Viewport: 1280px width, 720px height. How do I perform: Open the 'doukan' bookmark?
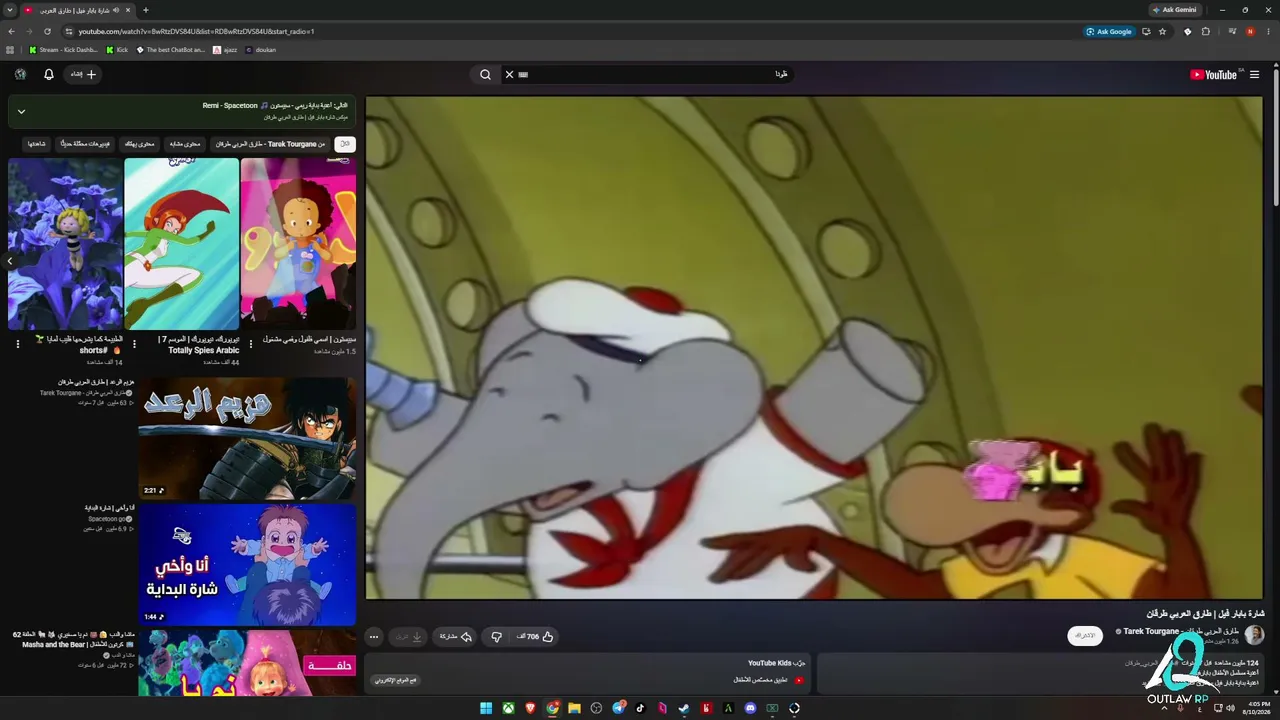coord(260,49)
